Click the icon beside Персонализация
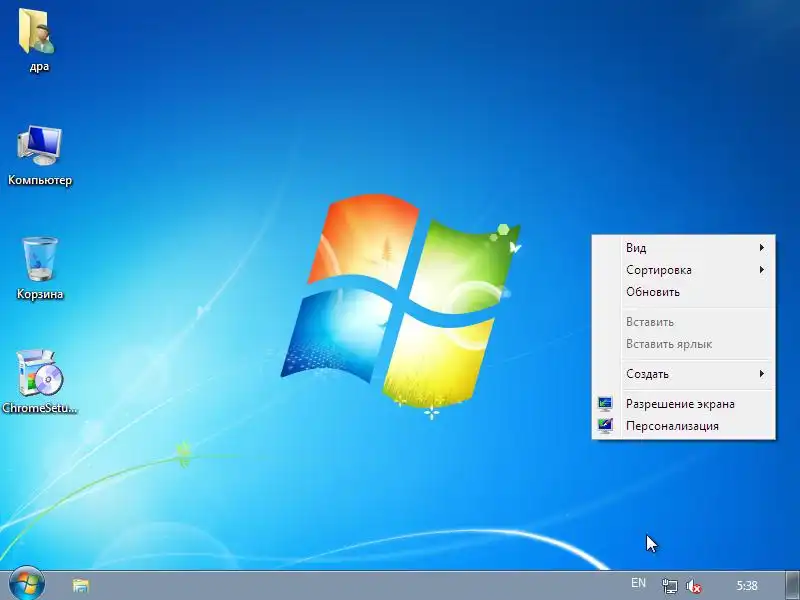This screenshot has height=600, width=800. [x=605, y=426]
